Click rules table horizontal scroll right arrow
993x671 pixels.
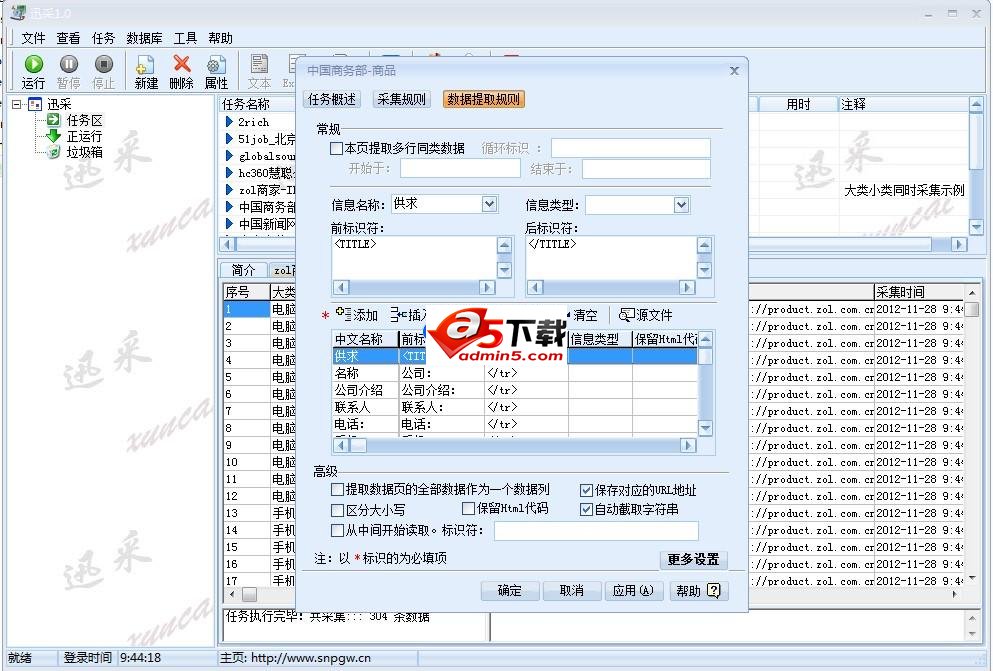pyautogui.click(x=688, y=446)
